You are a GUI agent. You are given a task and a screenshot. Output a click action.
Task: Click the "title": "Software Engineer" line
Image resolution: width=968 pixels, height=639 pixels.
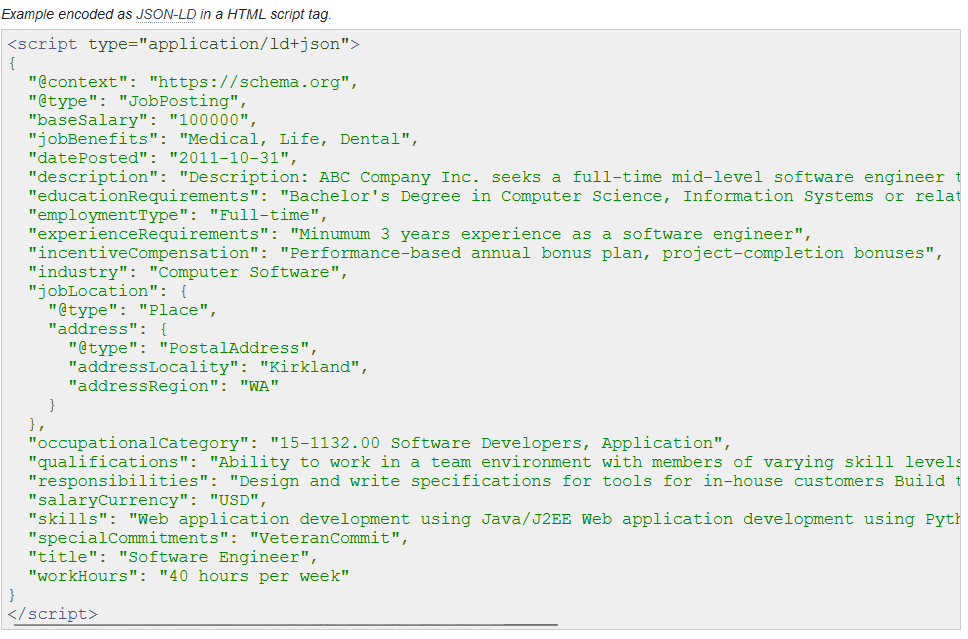pyautogui.click(x=172, y=558)
